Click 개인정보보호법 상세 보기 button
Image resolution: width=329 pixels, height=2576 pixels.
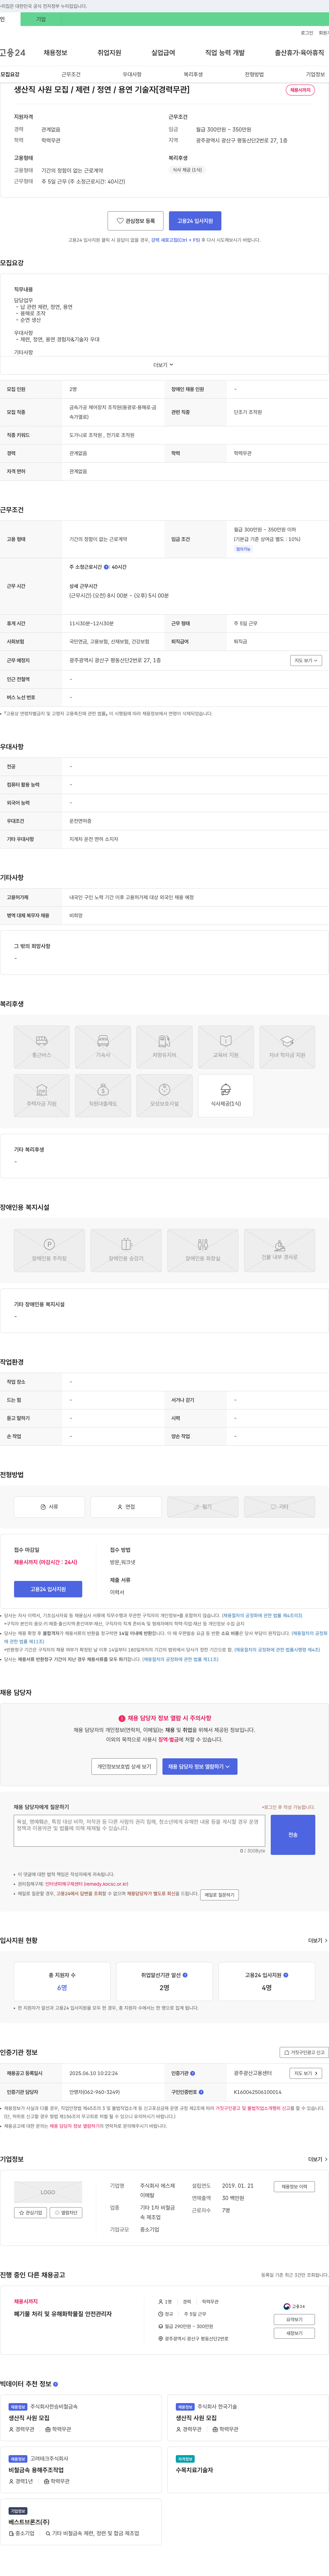coord(124,1766)
